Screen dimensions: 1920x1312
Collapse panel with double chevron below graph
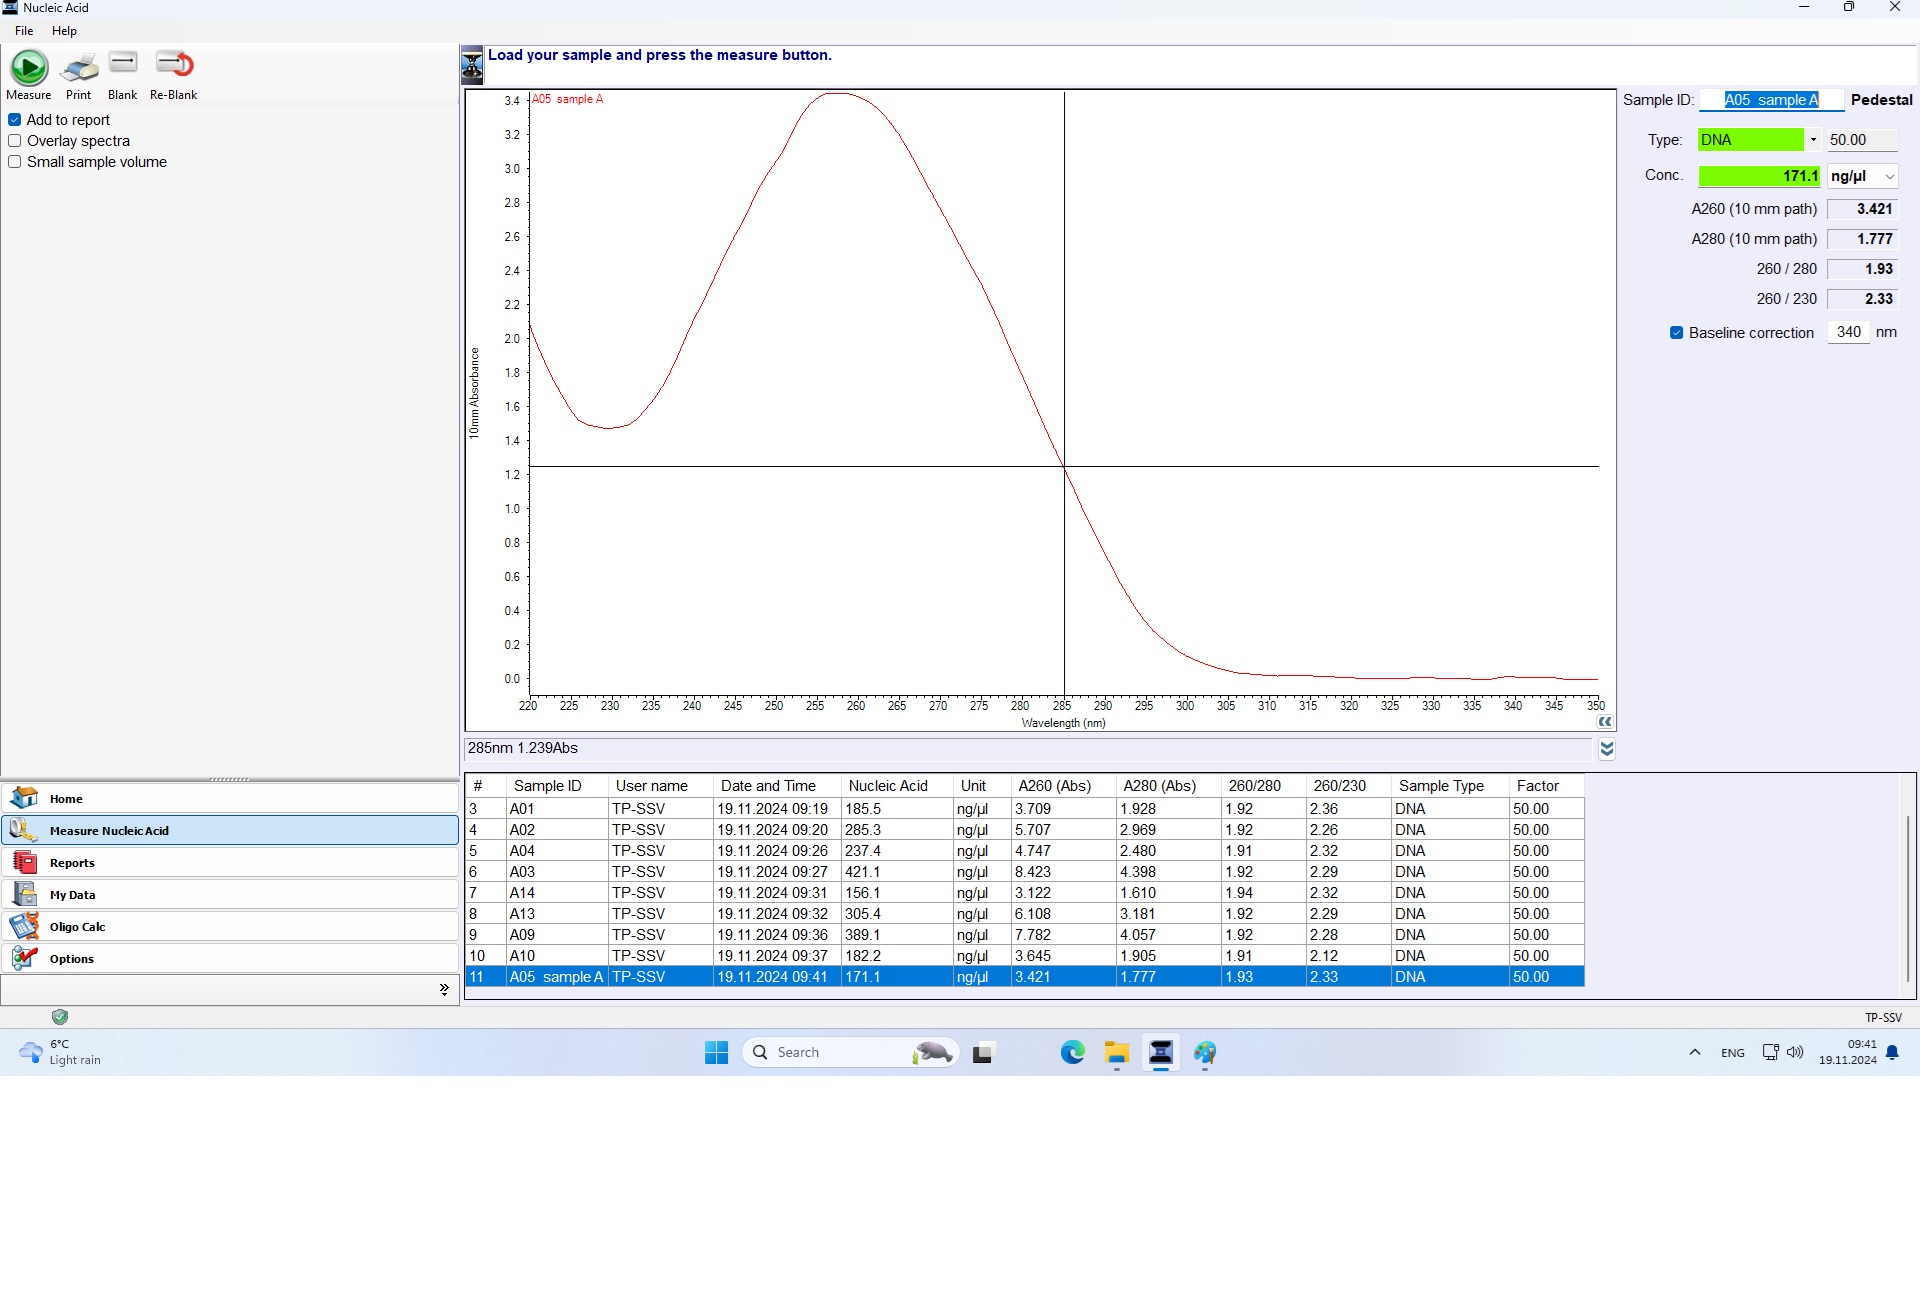tap(1606, 749)
